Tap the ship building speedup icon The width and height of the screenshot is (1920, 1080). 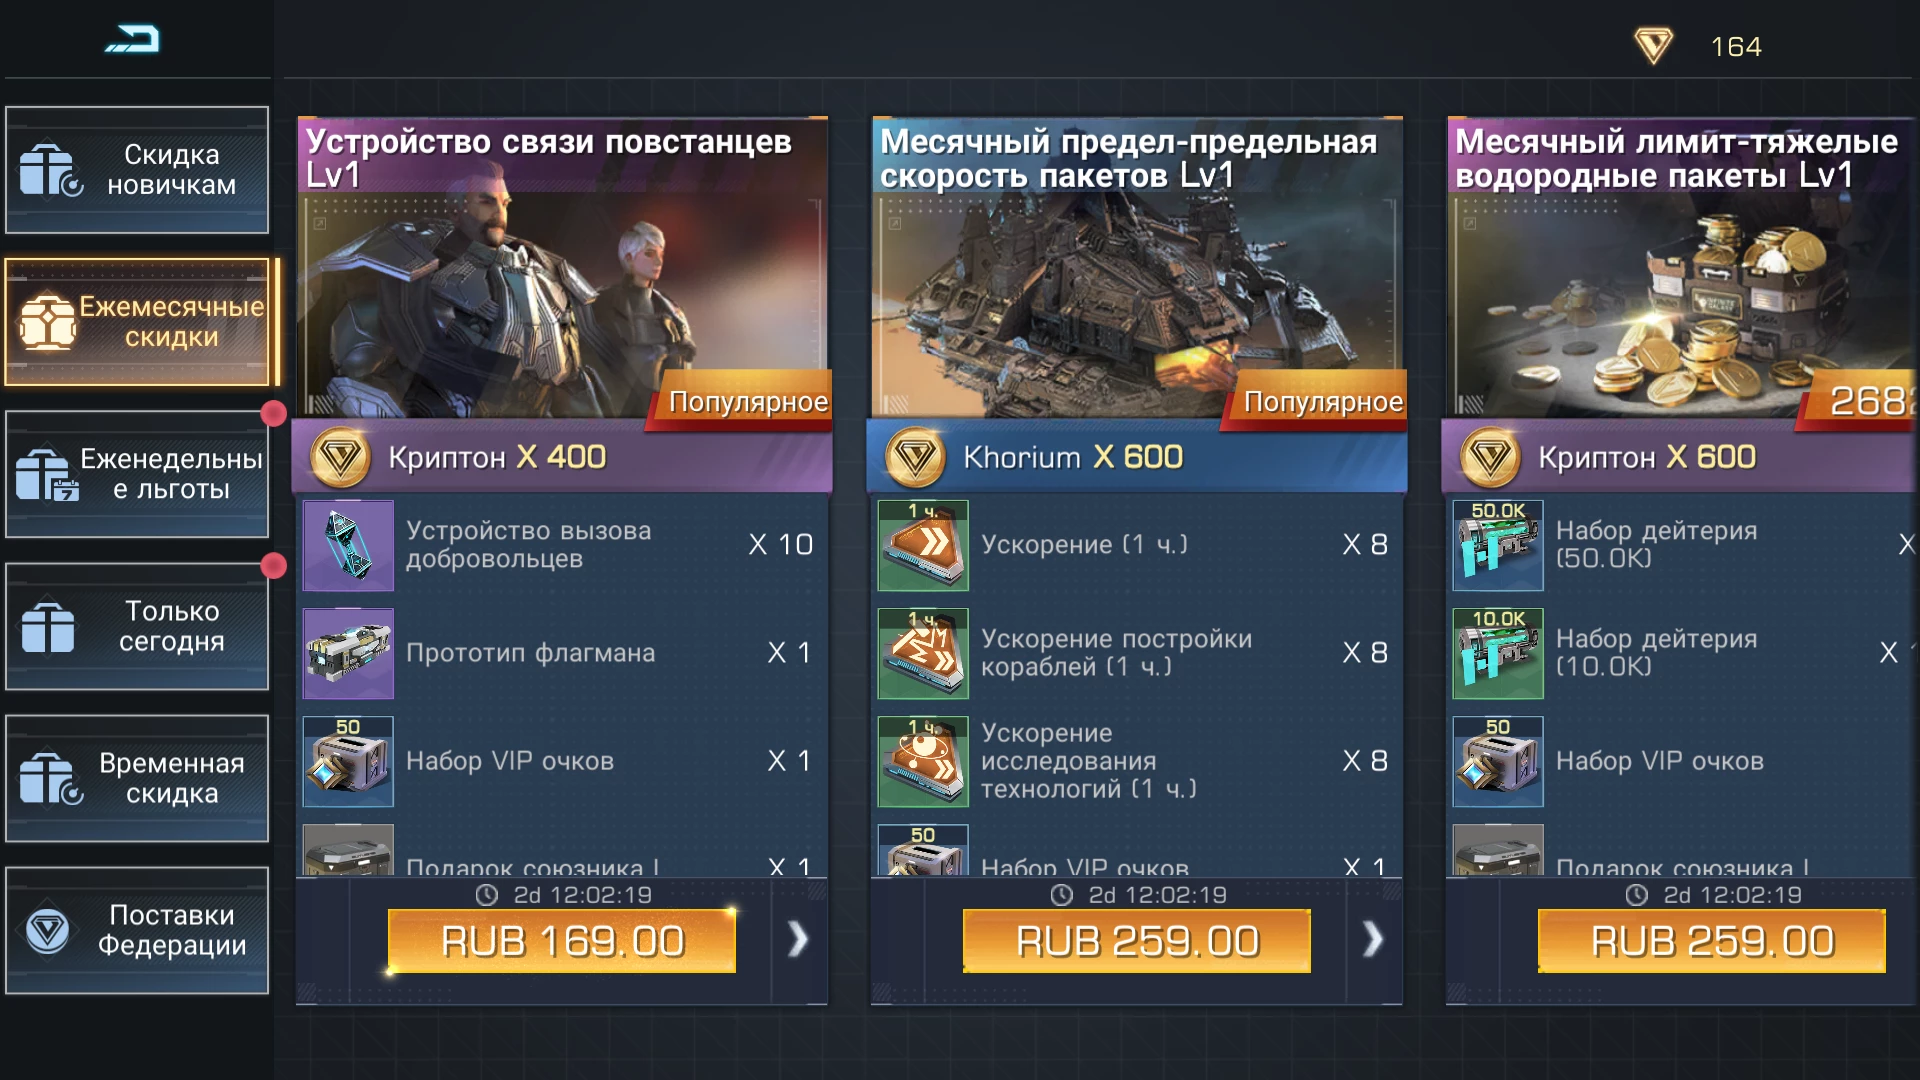point(923,653)
